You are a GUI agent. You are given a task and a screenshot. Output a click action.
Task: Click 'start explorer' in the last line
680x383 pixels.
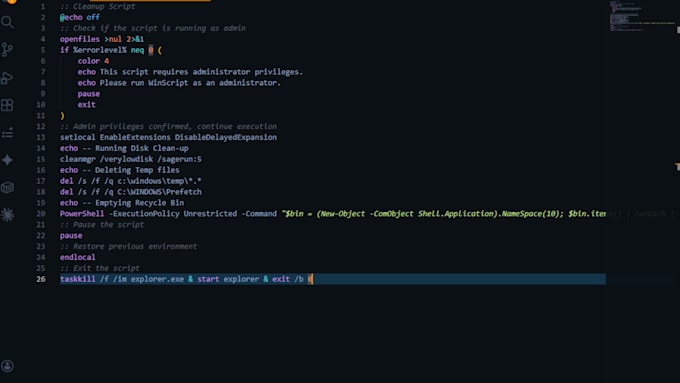(x=228, y=279)
